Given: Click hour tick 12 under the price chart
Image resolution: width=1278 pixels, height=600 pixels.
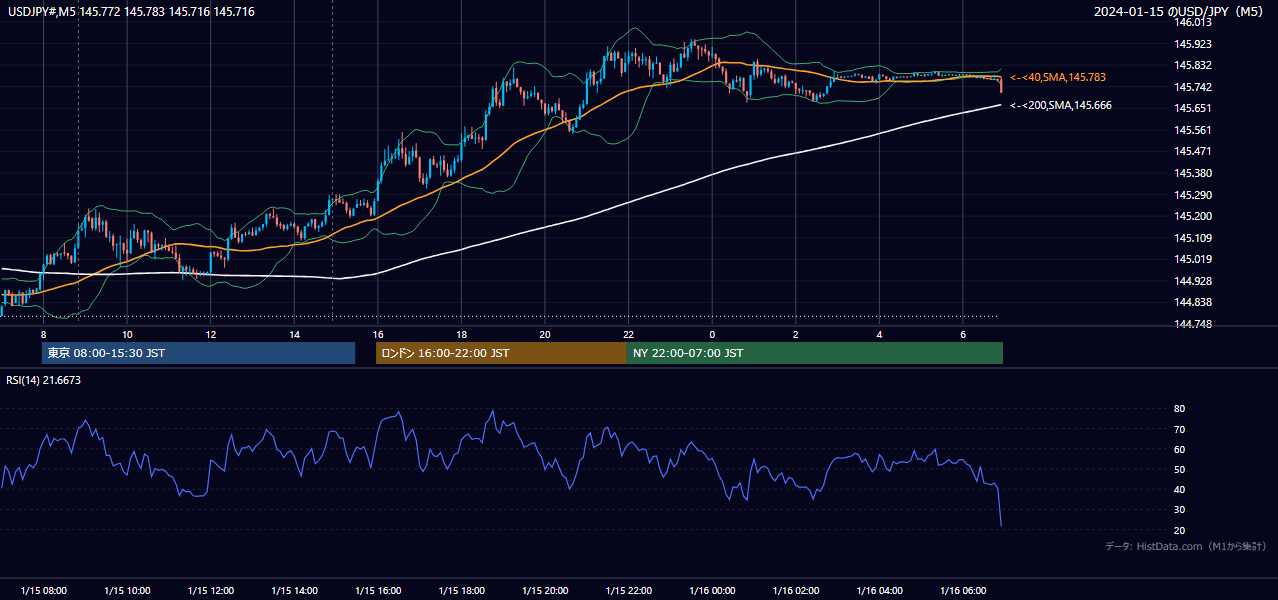Looking at the screenshot, I should tap(211, 334).
